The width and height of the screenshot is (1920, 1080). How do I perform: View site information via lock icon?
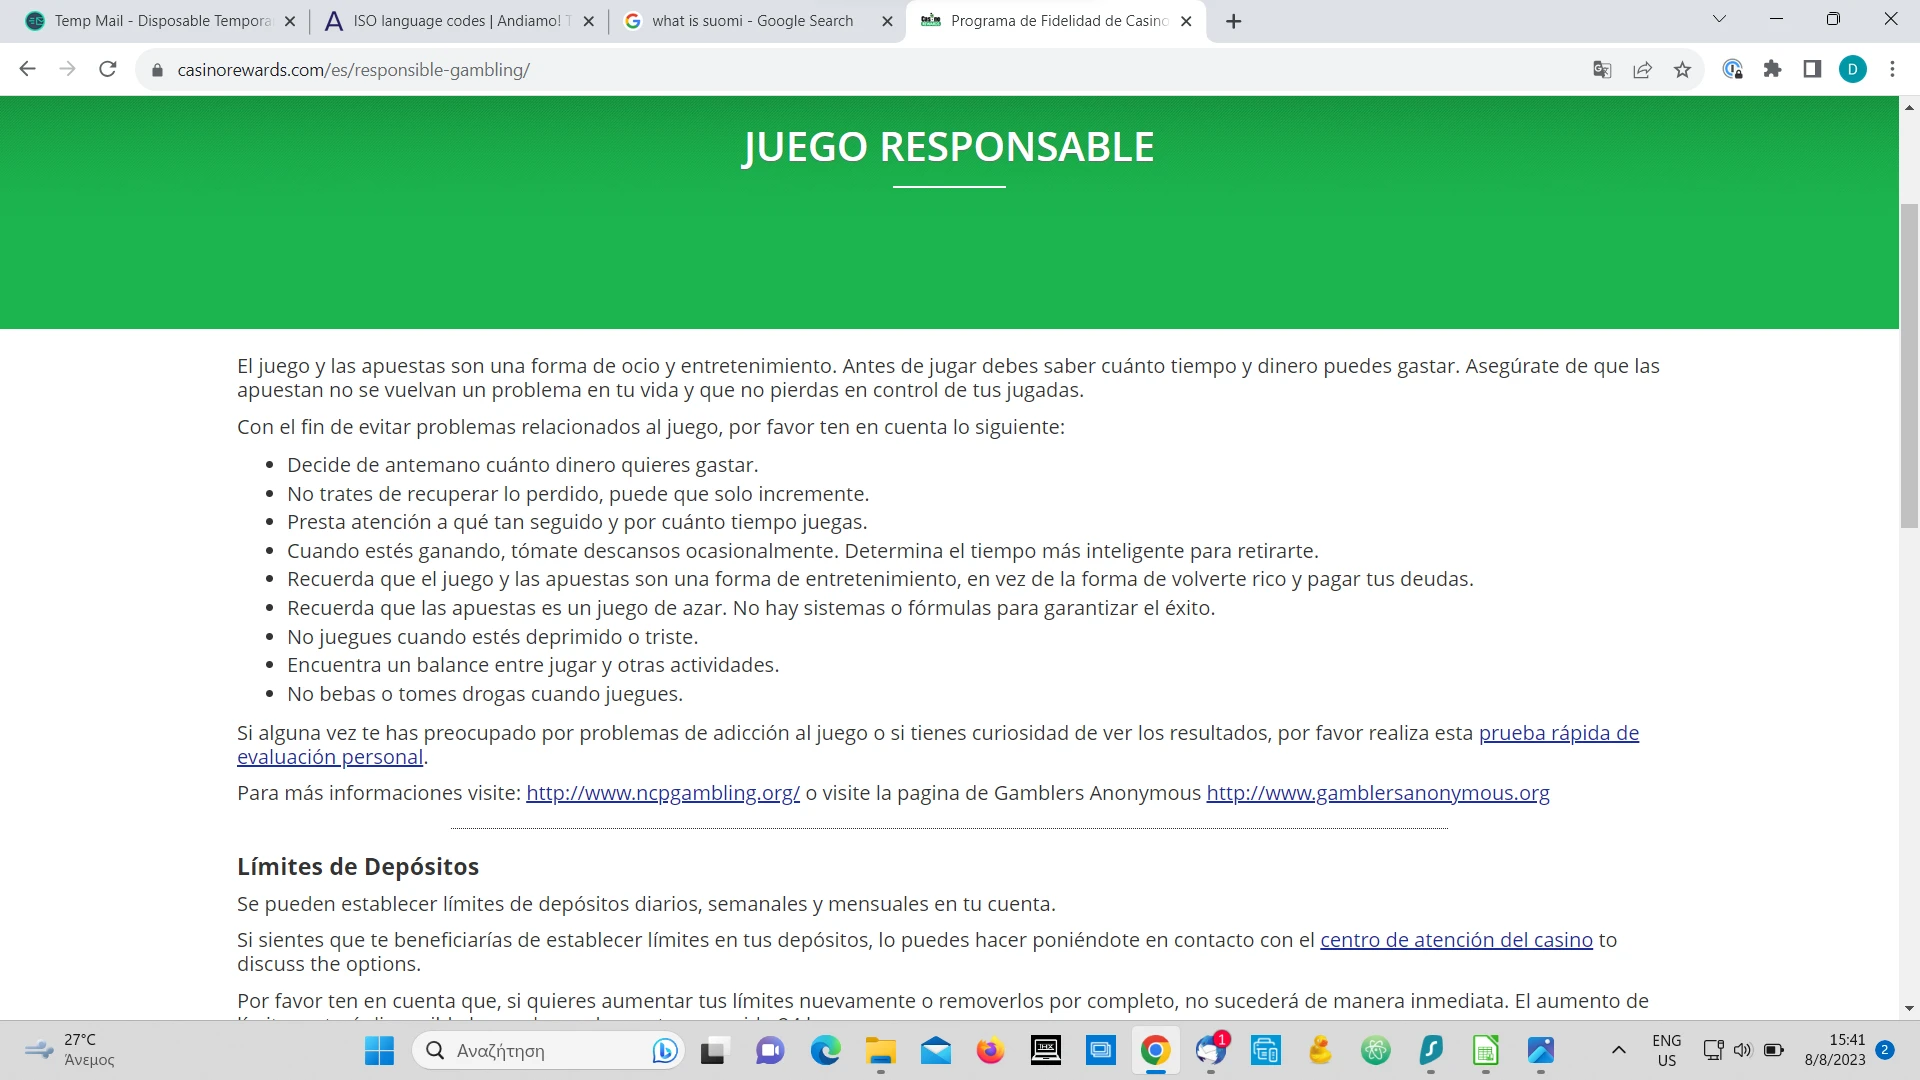(157, 70)
